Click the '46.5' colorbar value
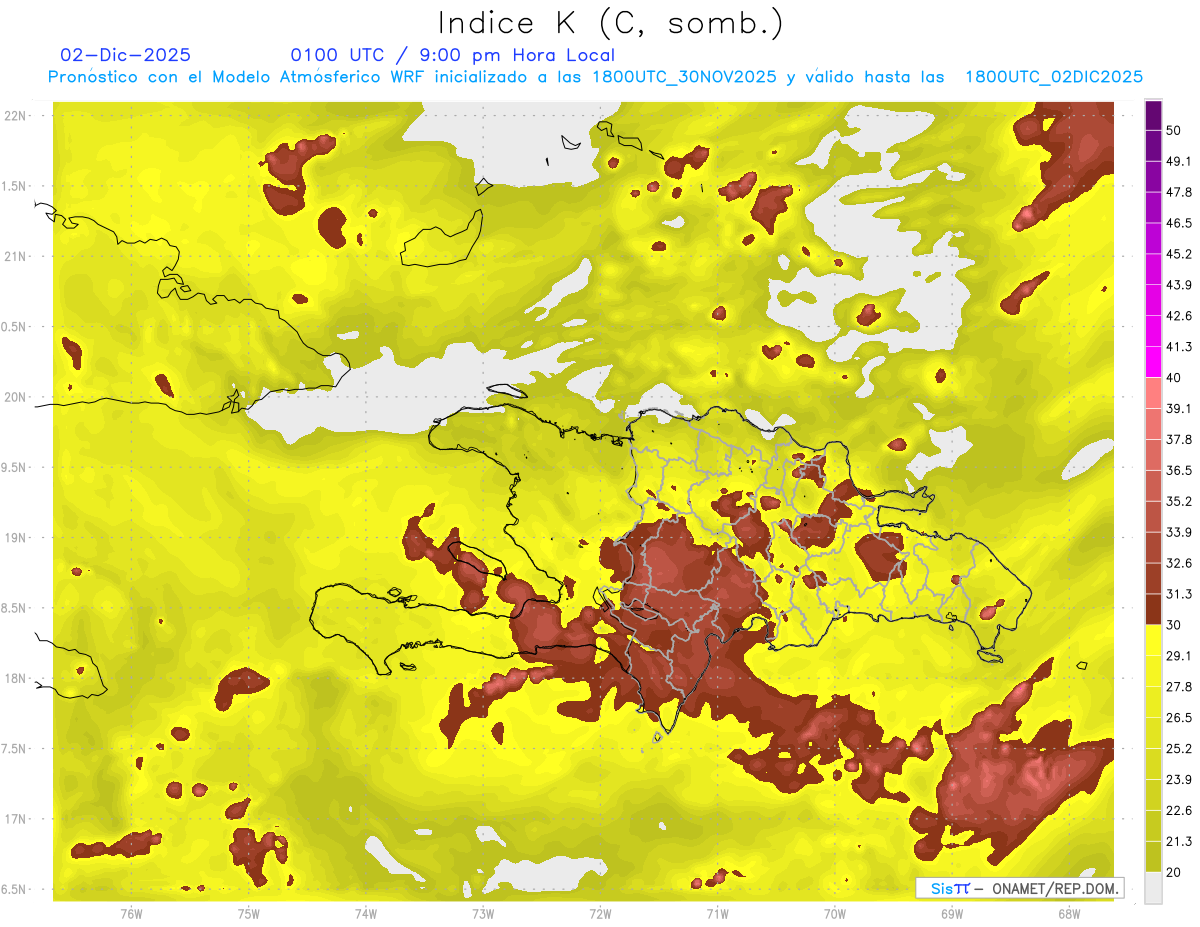Screen dimensions: 1200x927 click(1179, 223)
